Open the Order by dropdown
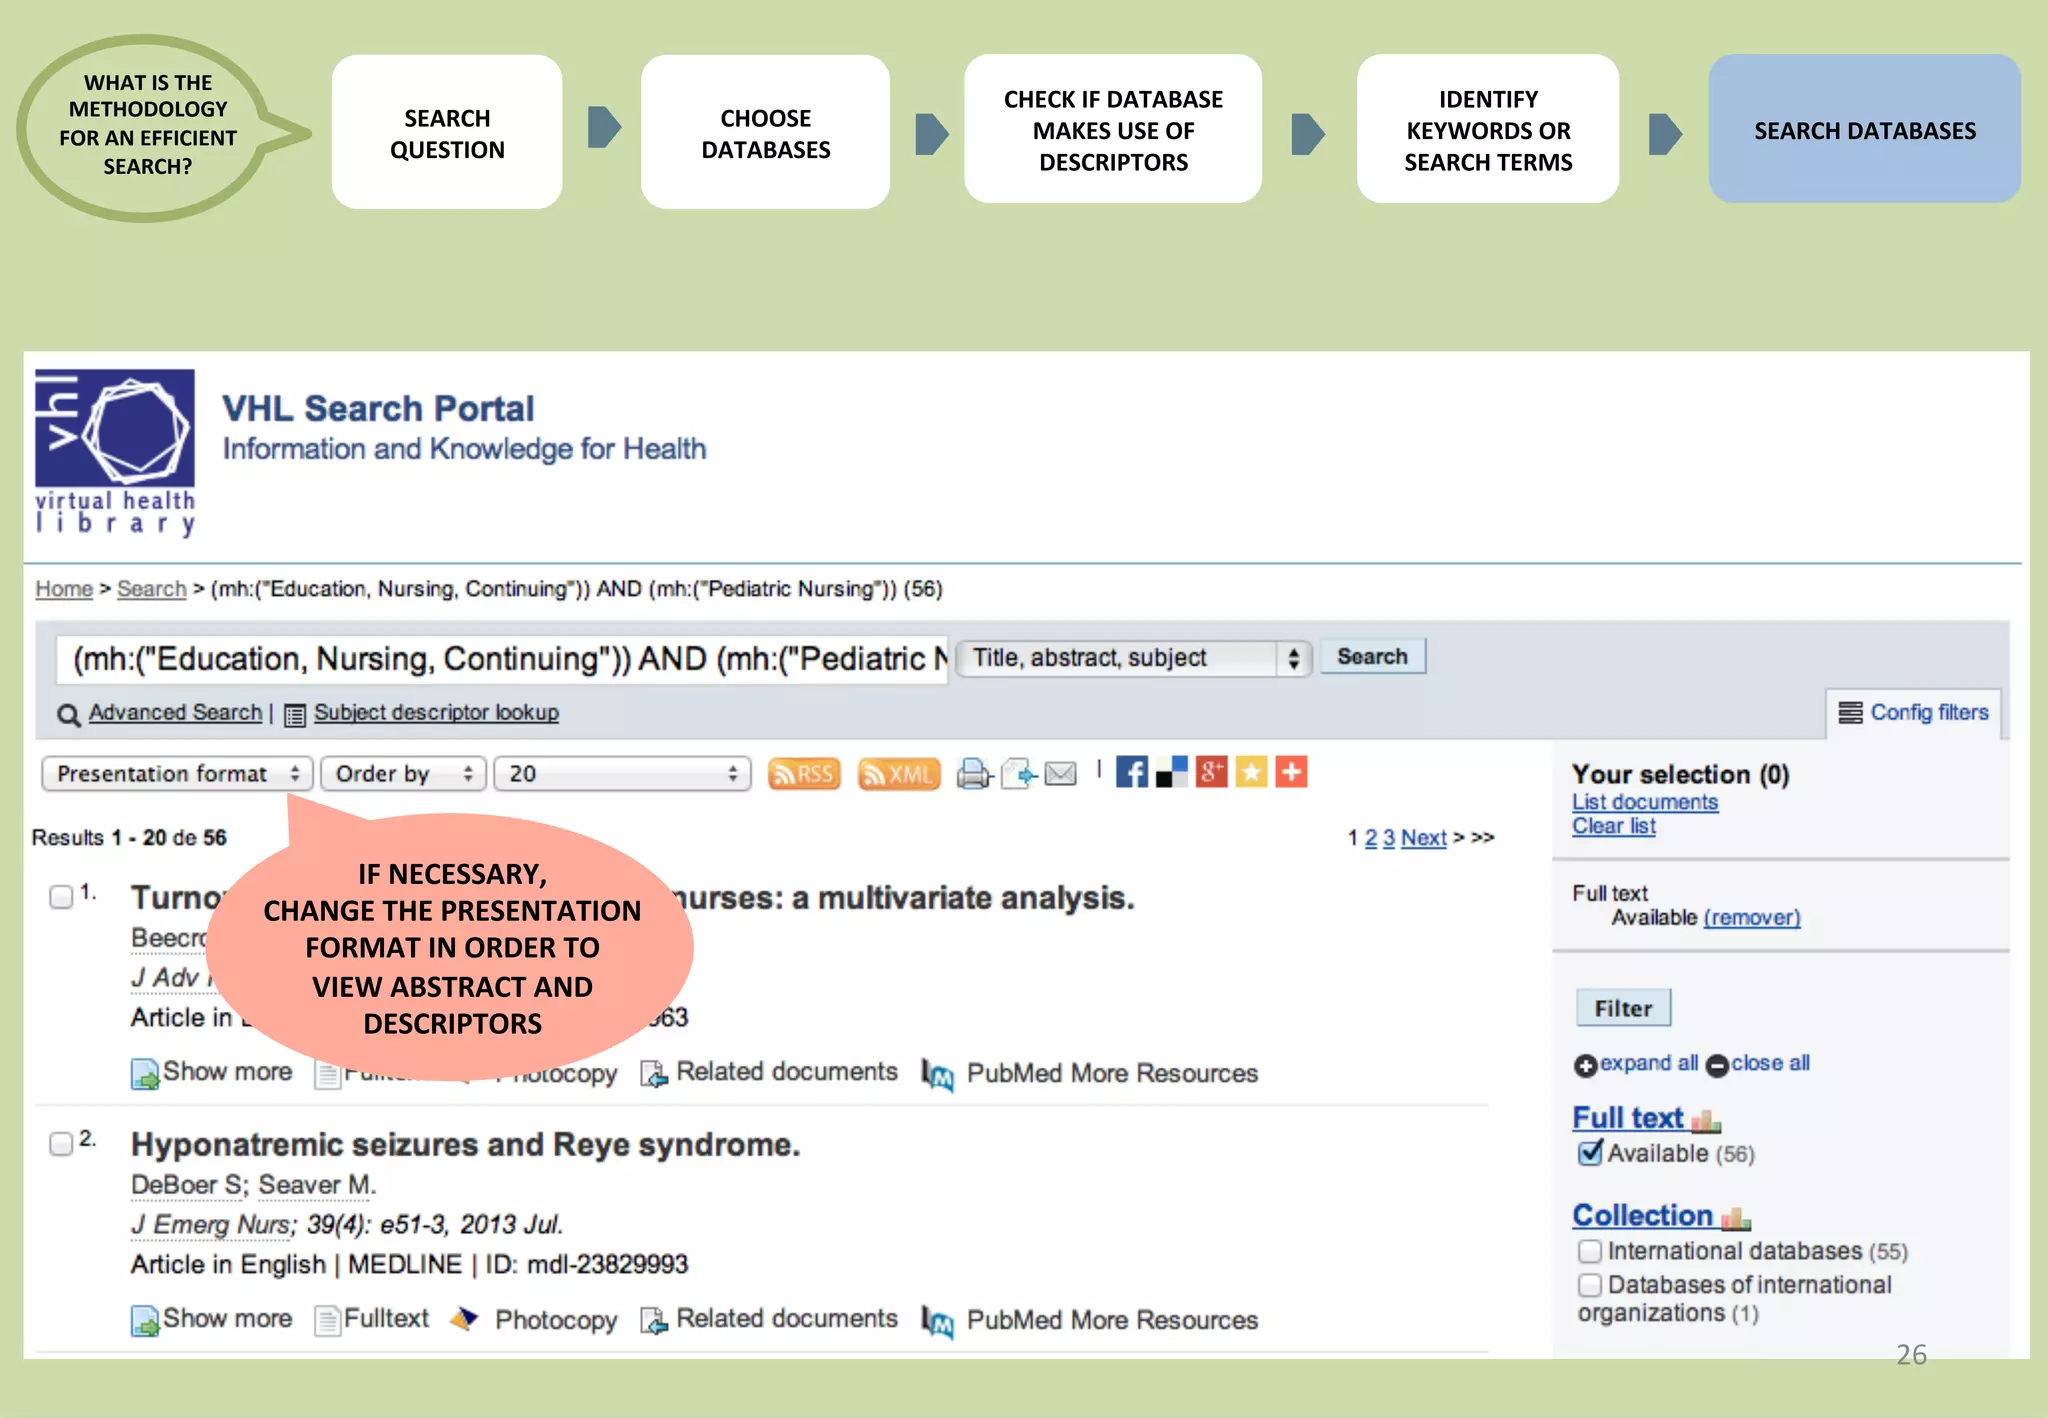The height and width of the screenshot is (1418, 2048). point(403,774)
